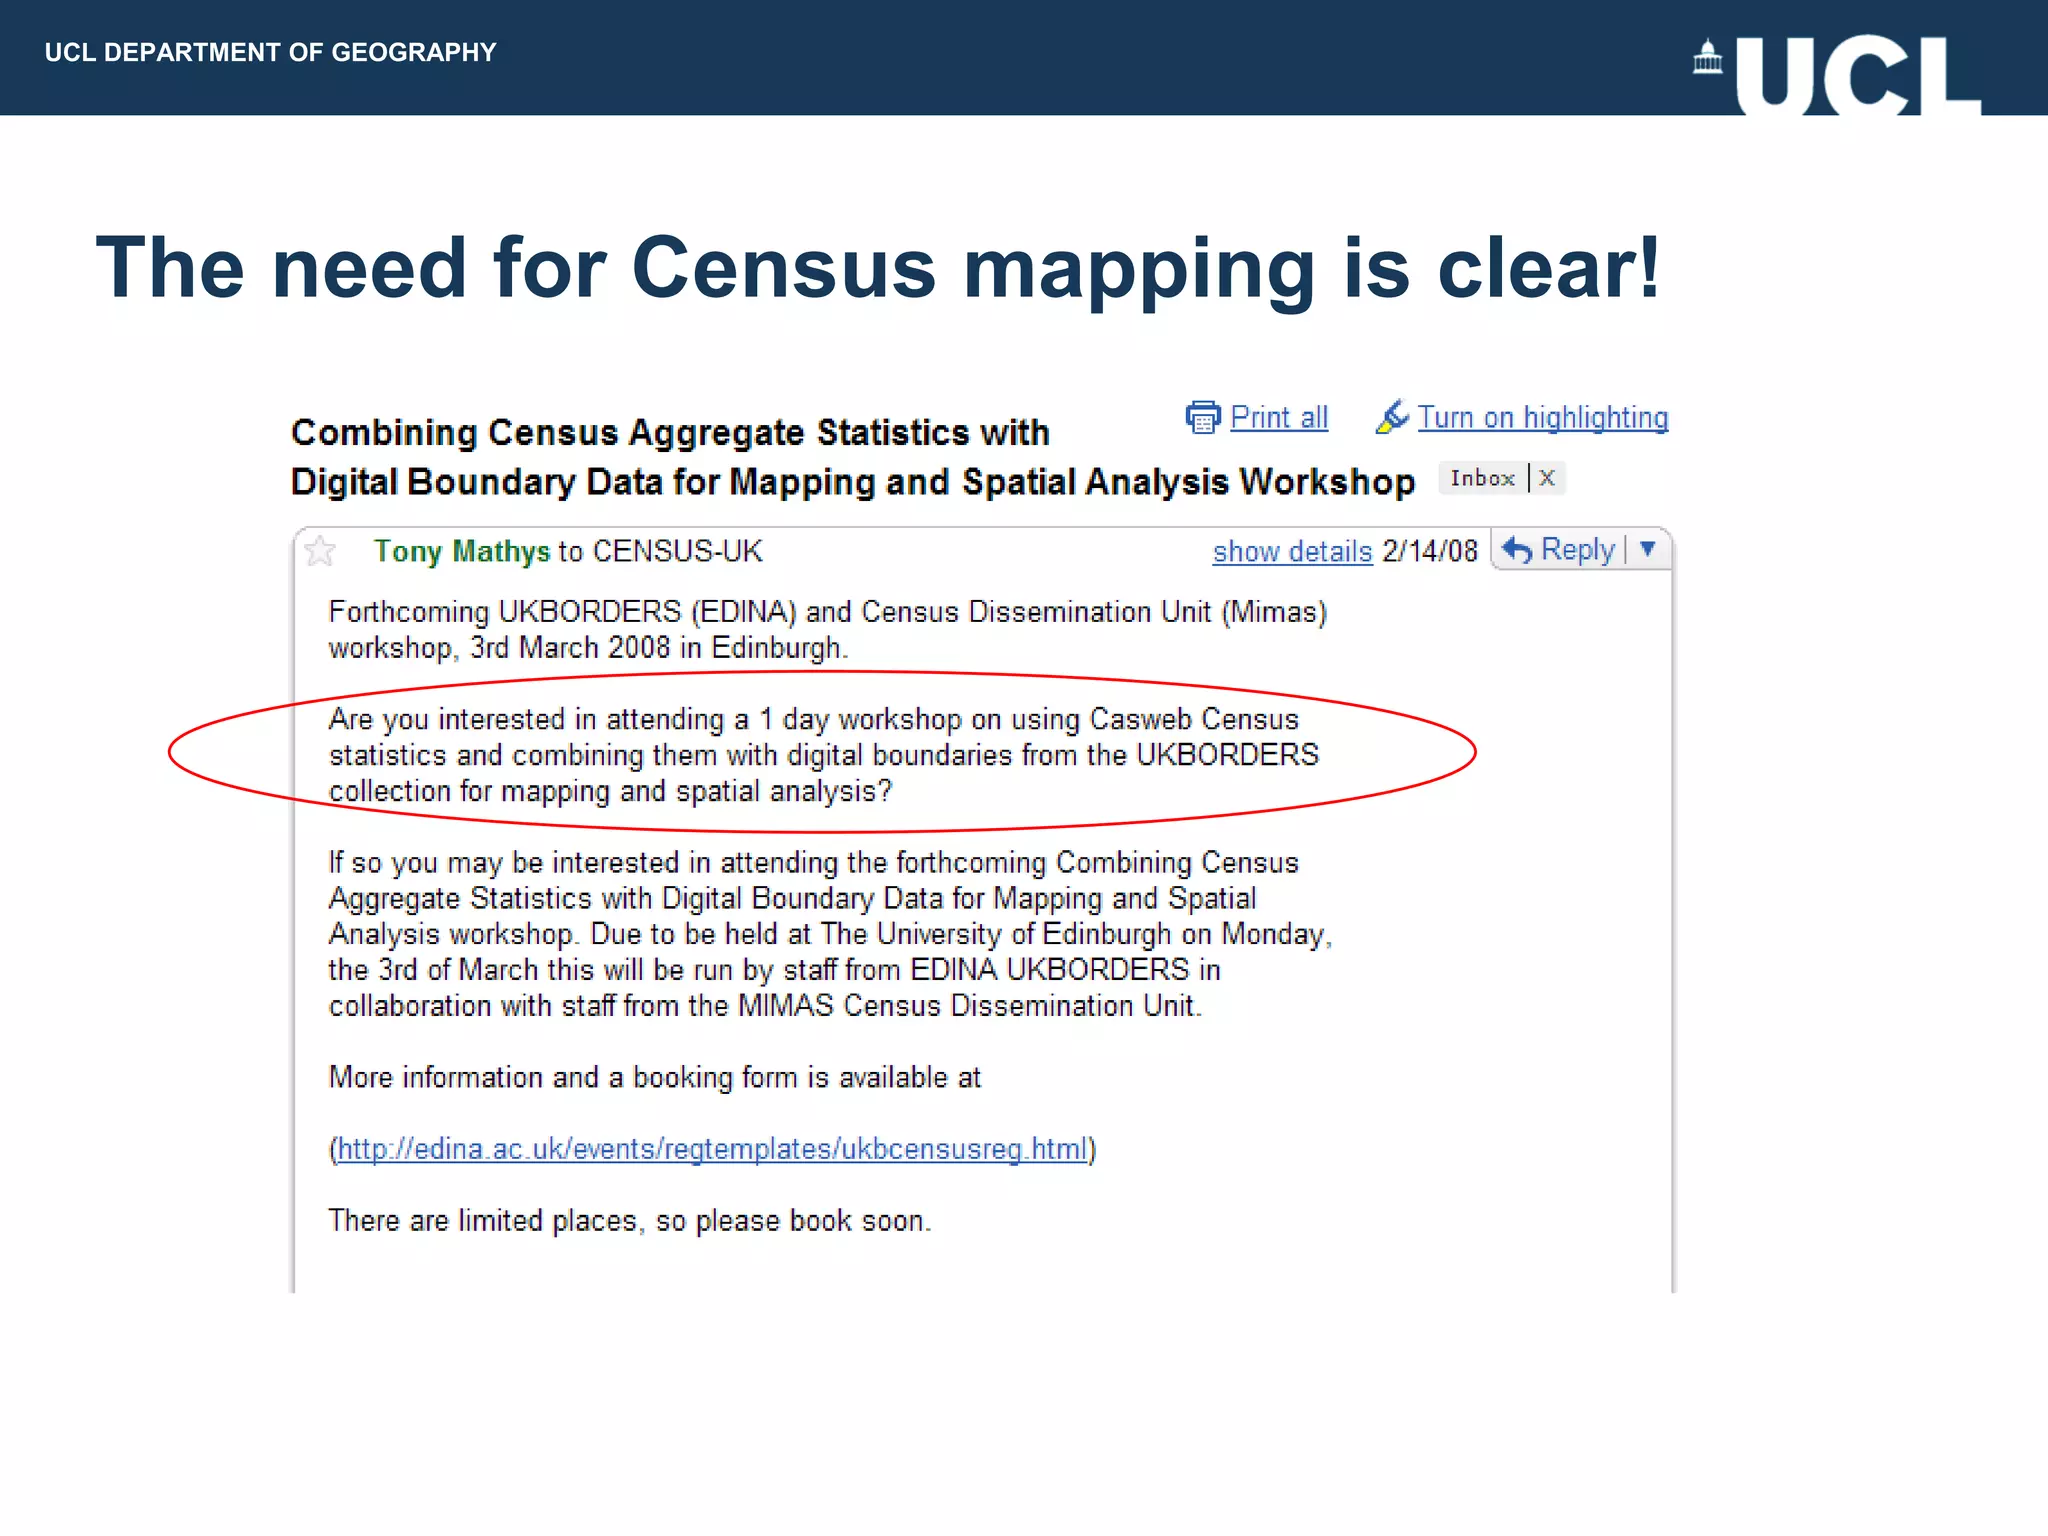Click the line 'workshop, 3rd March 2008 in Edinburgh.'

click(x=588, y=648)
